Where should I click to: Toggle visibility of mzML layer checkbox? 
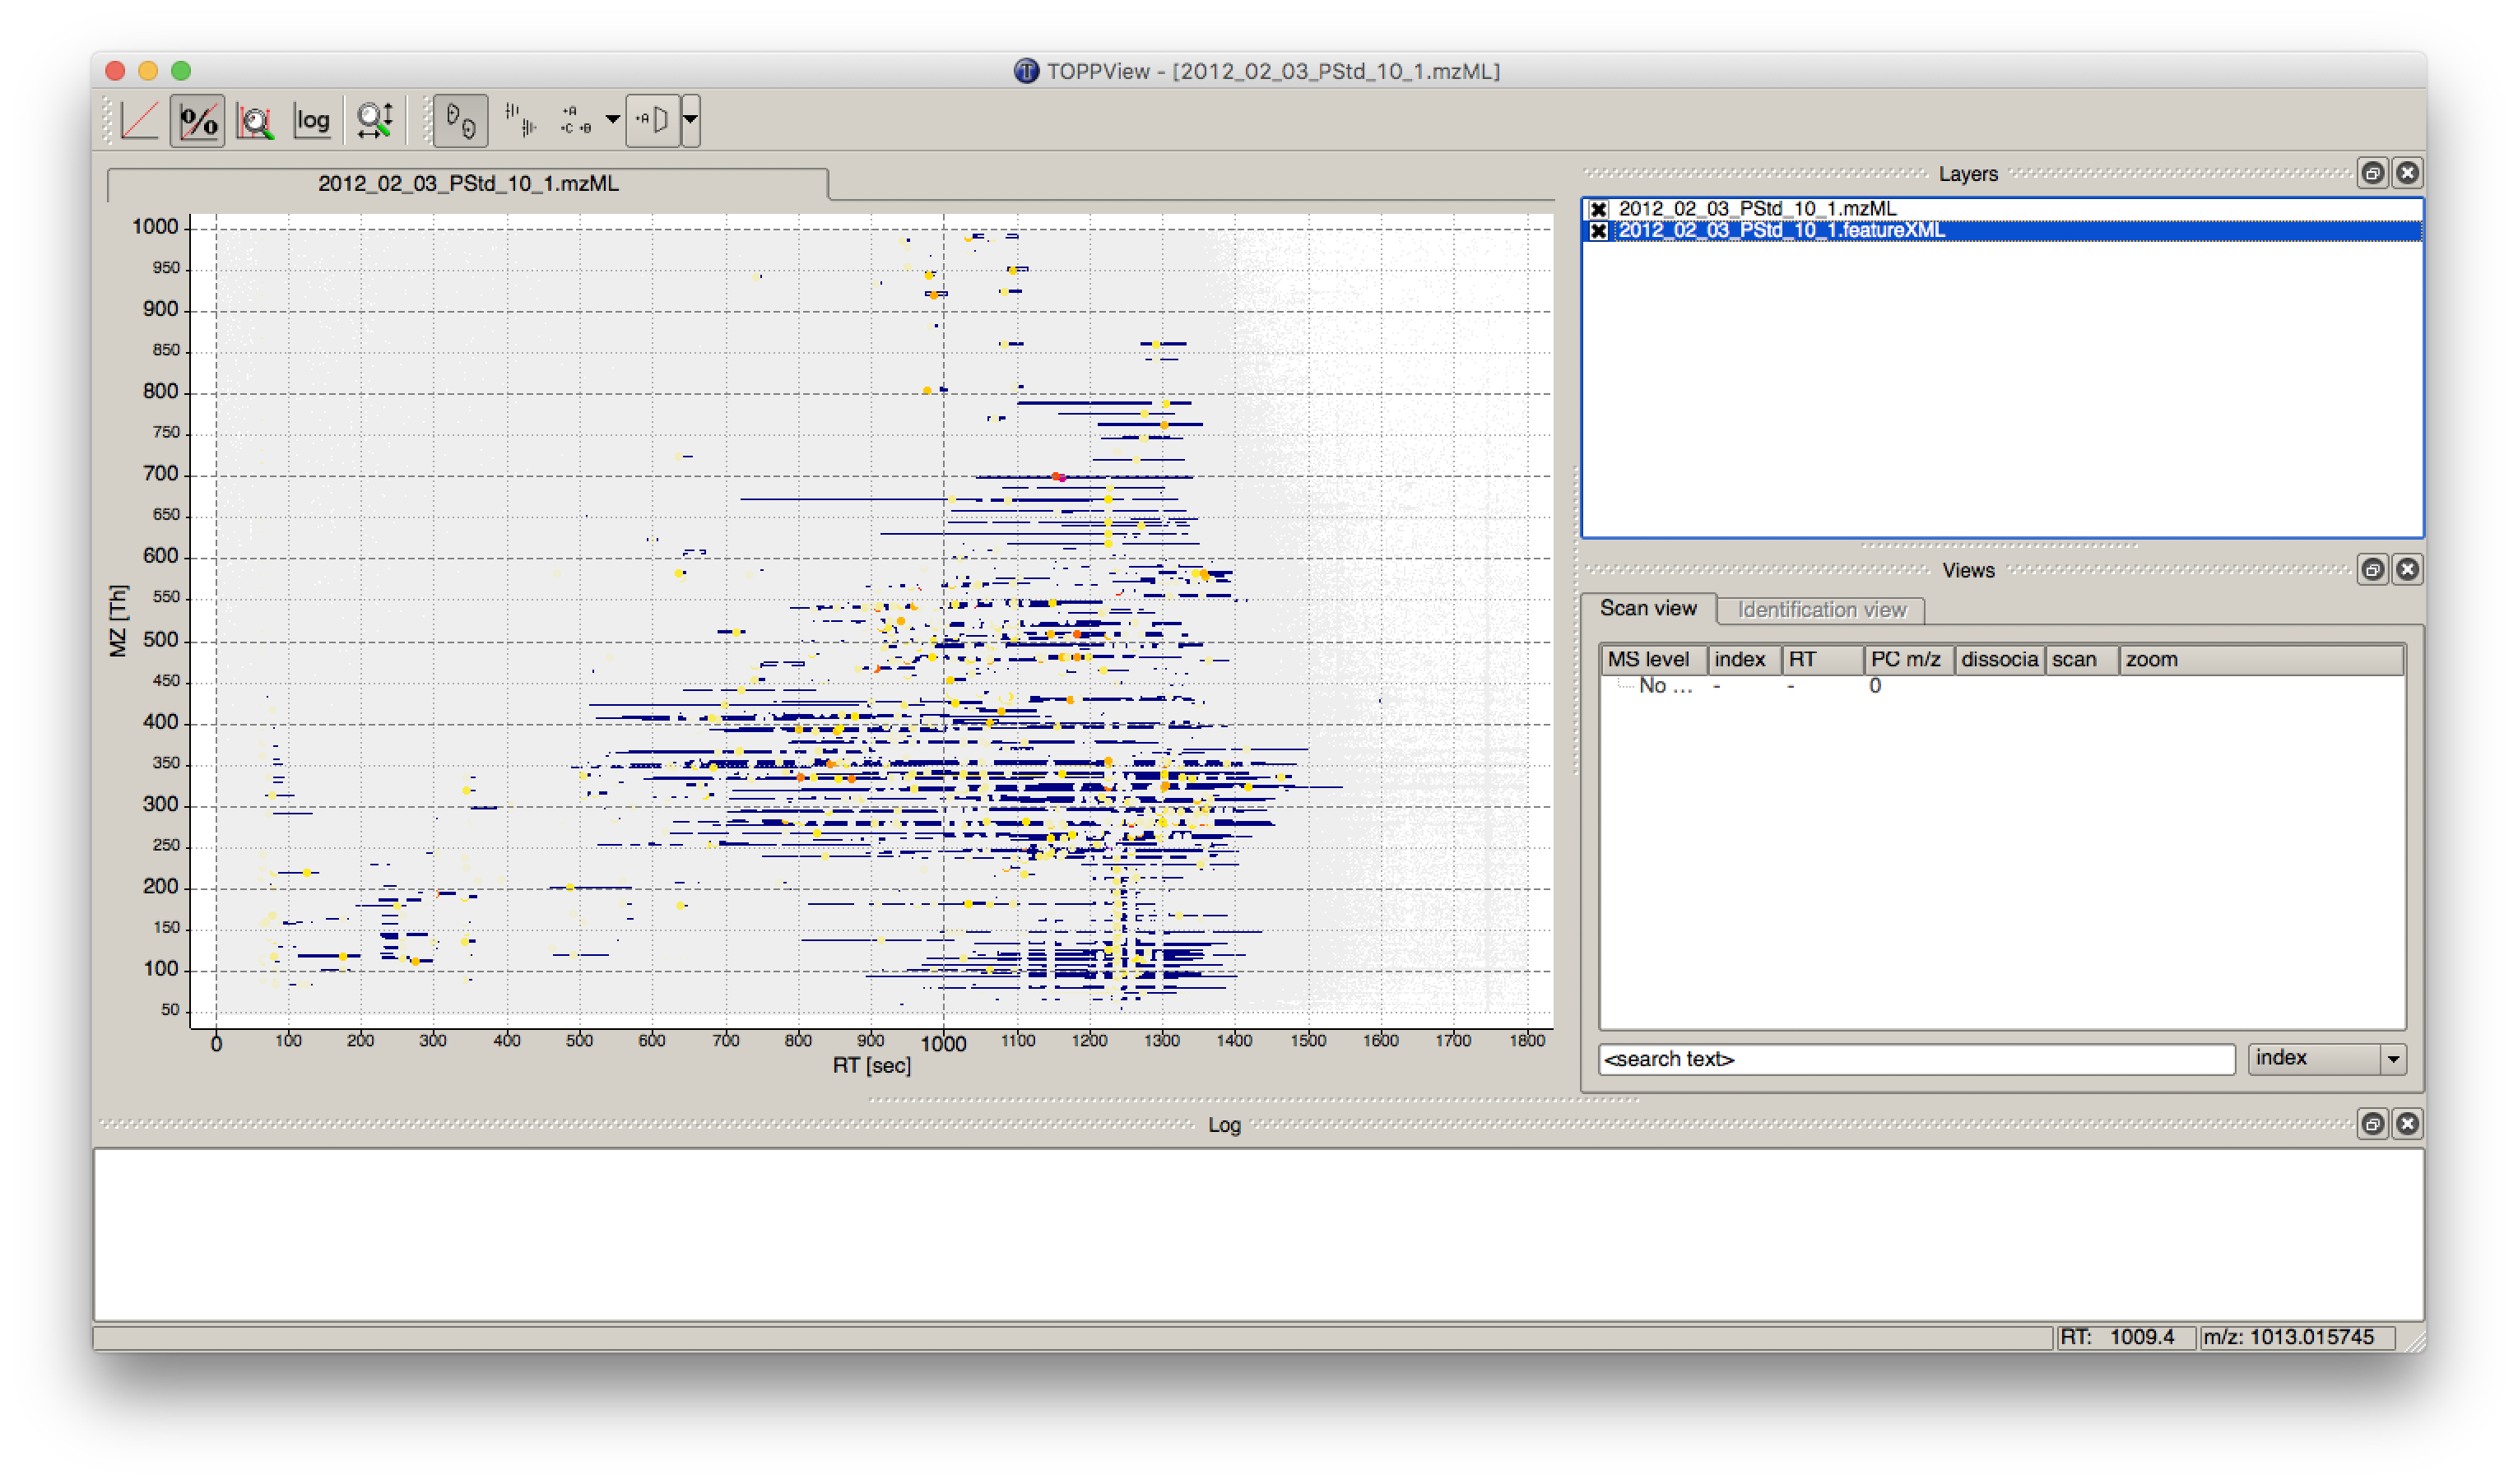click(x=1598, y=209)
